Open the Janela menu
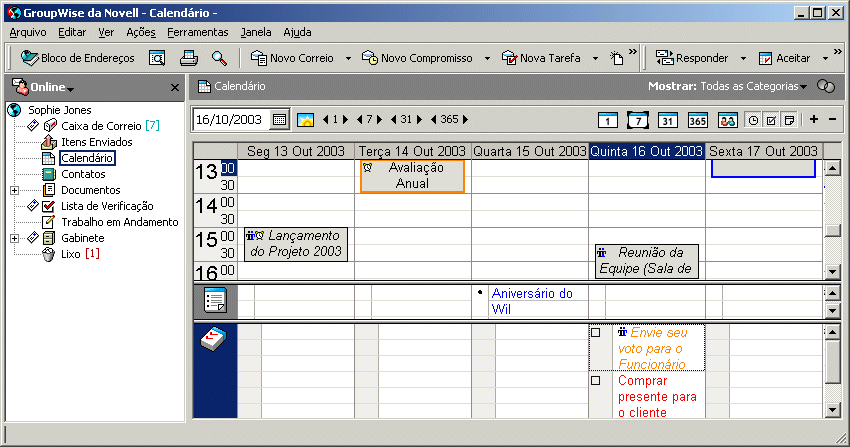The height and width of the screenshot is (447, 850). [255, 33]
